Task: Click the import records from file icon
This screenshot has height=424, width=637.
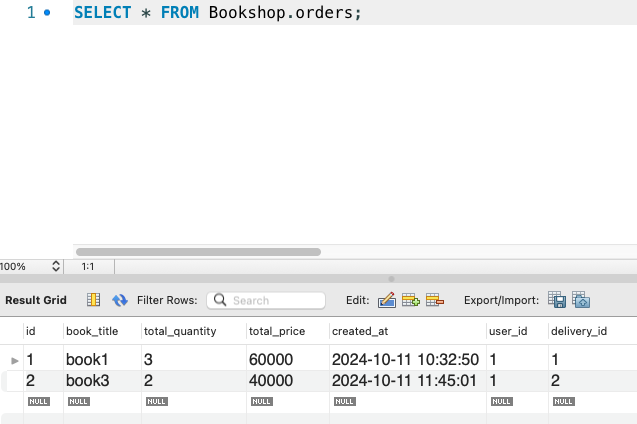Action: (581, 300)
